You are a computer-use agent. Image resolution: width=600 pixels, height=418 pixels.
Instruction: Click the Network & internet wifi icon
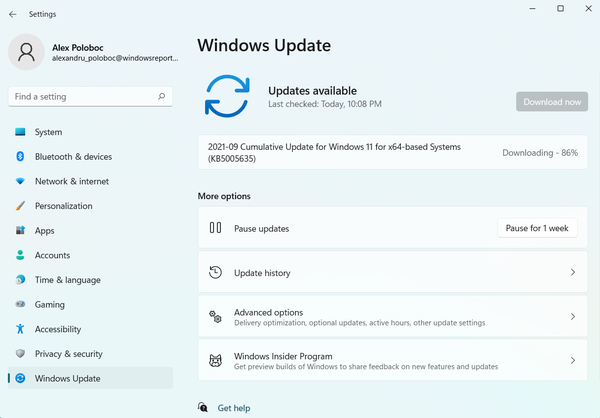tap(20, 182)
